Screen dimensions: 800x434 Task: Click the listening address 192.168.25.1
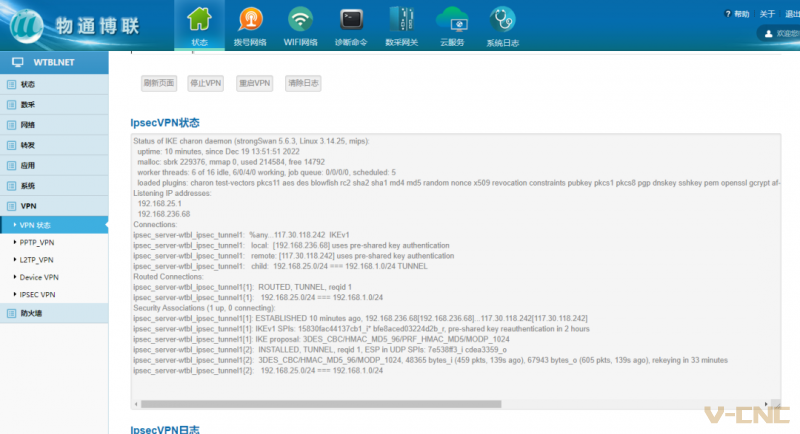pyautogui.click(x=159, y=203)
